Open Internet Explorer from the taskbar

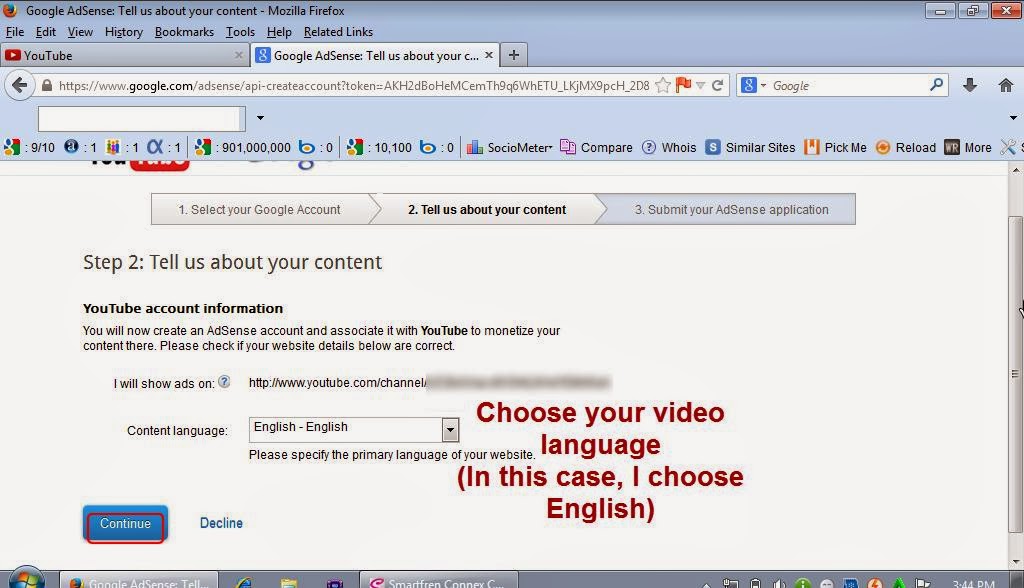pyautogui.click(x=244, y=581)
